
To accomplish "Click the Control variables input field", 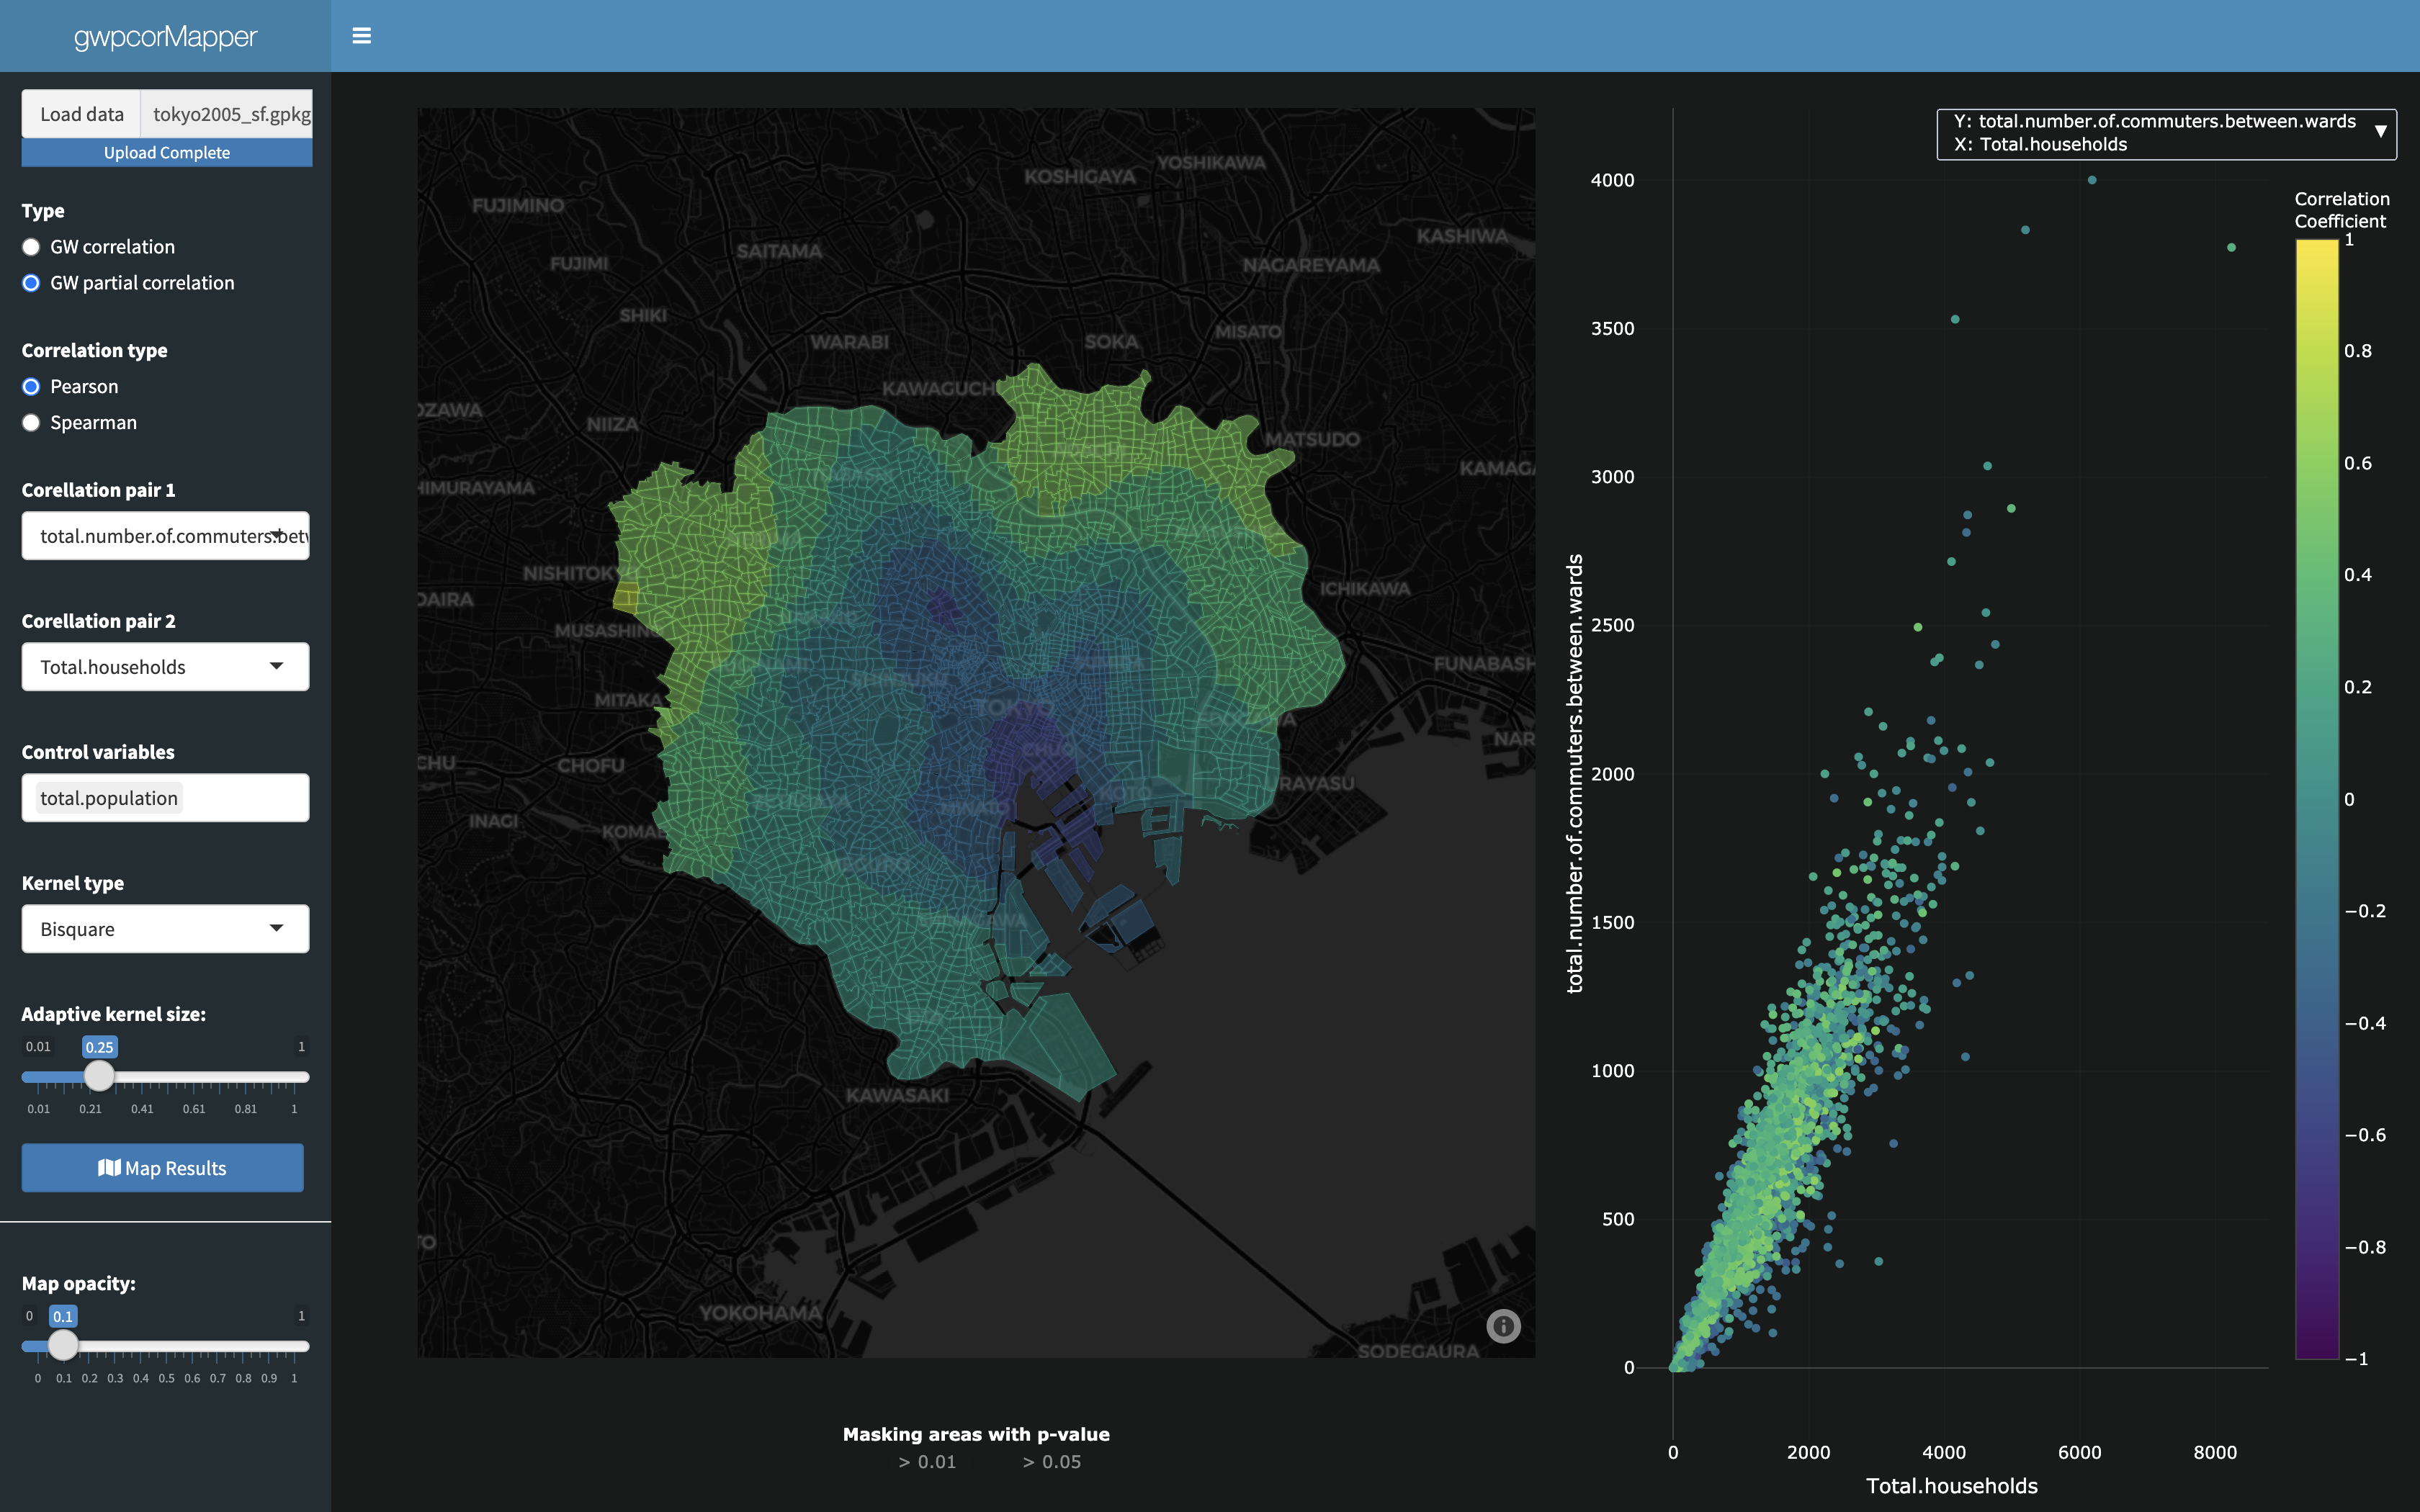I will coord(165,798).
